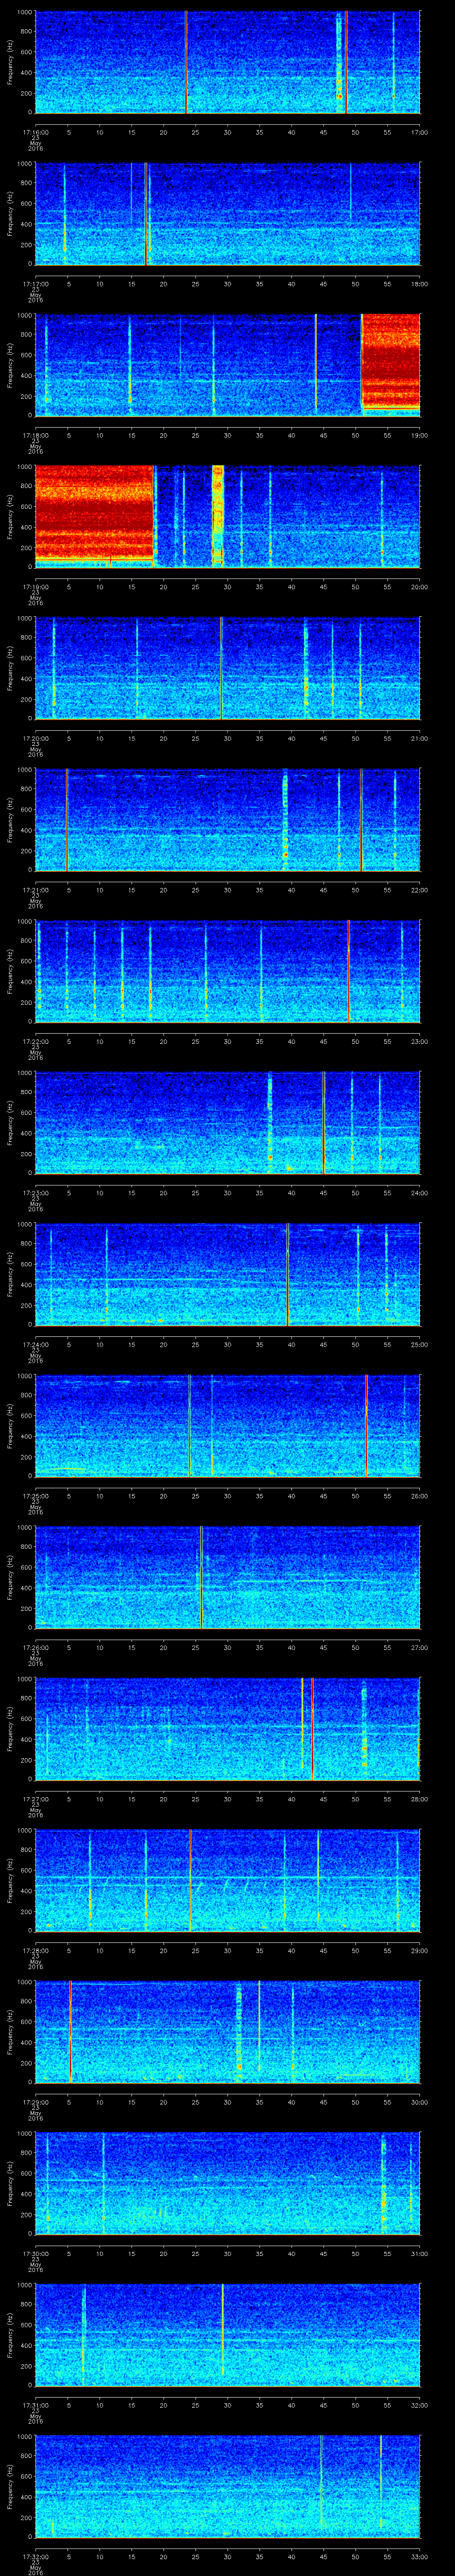Click the 17:17:00 start time label
Image resolution: width=455 pixels, height=2576 pixels.
coord(35,284)
